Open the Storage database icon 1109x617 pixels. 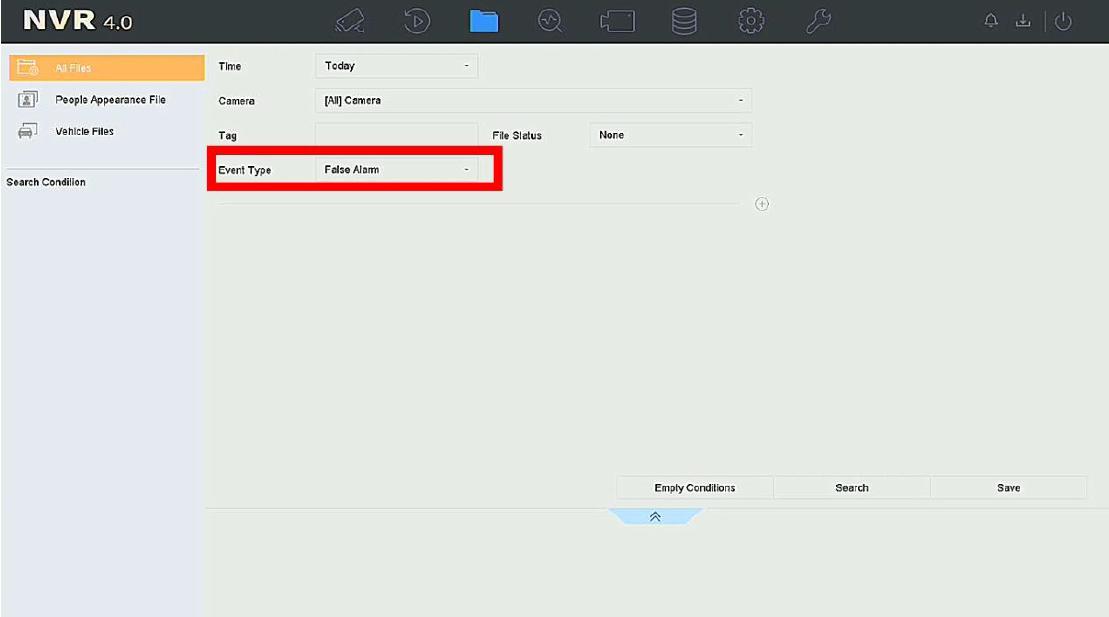point(684,21)
